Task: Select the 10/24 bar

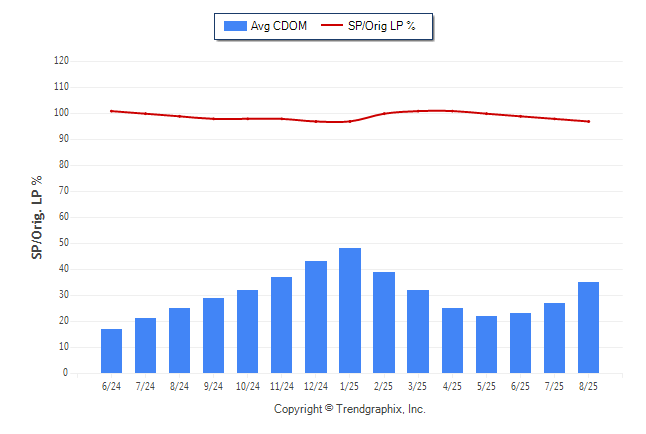Action: pos(248,331)
